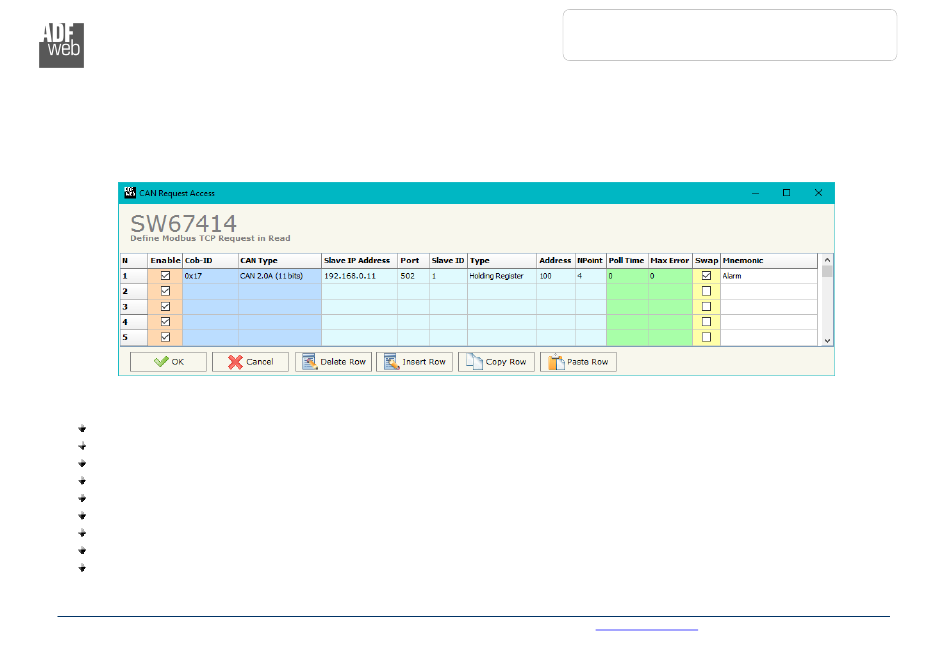Click the Slave IP Address column header
This screenshot has width=950, height=667.
[x=358, y=260]
